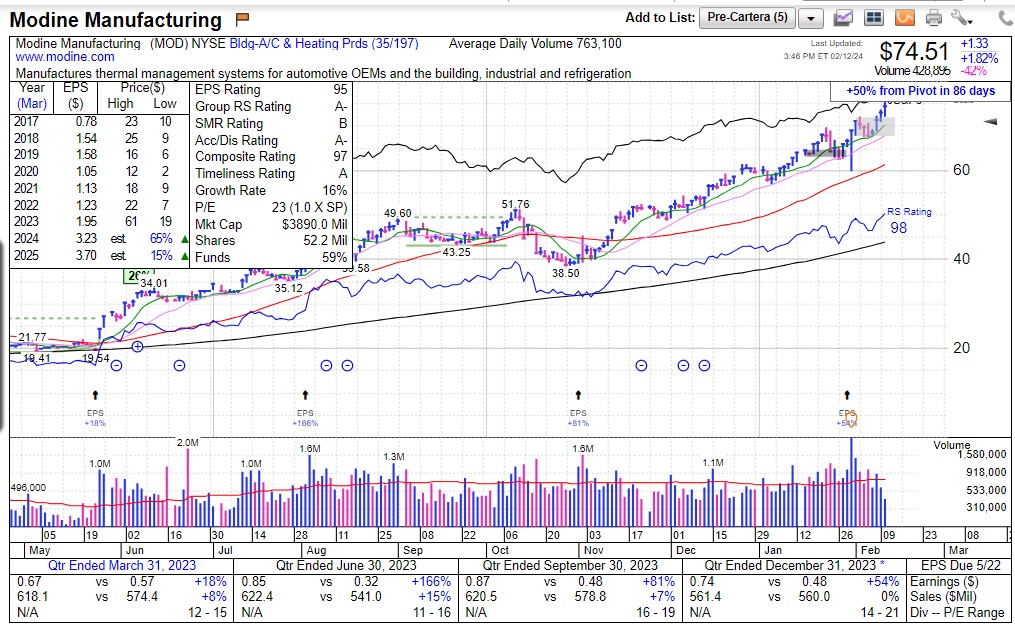This screenshot has height=624, width=1015.
Task: Click the Div -- P/E Range row label
Action: 957,612
